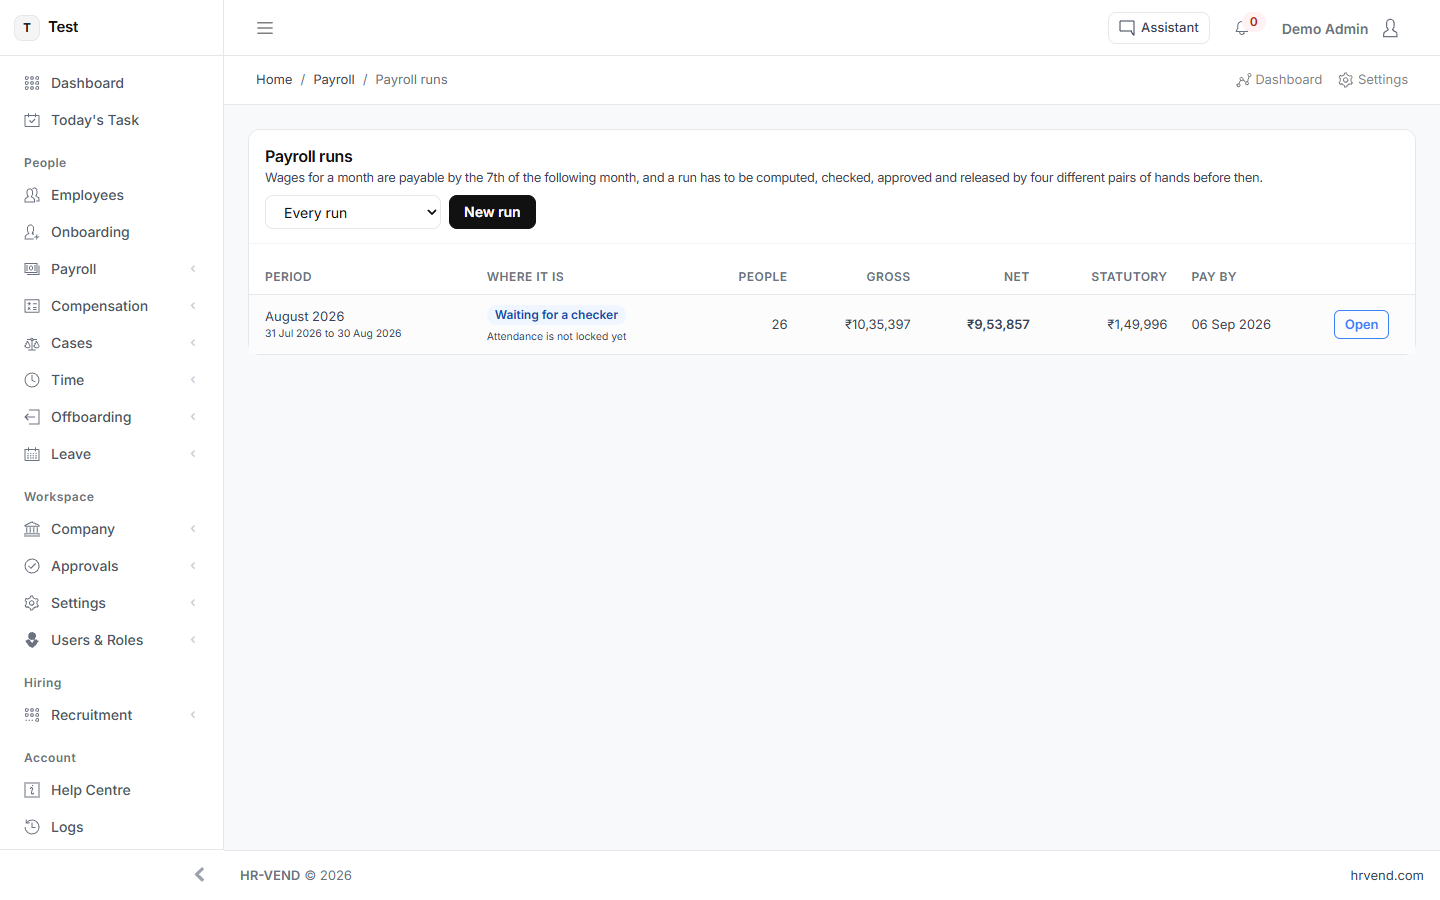Click the net amount ₹9,53,857

(998, 324)
